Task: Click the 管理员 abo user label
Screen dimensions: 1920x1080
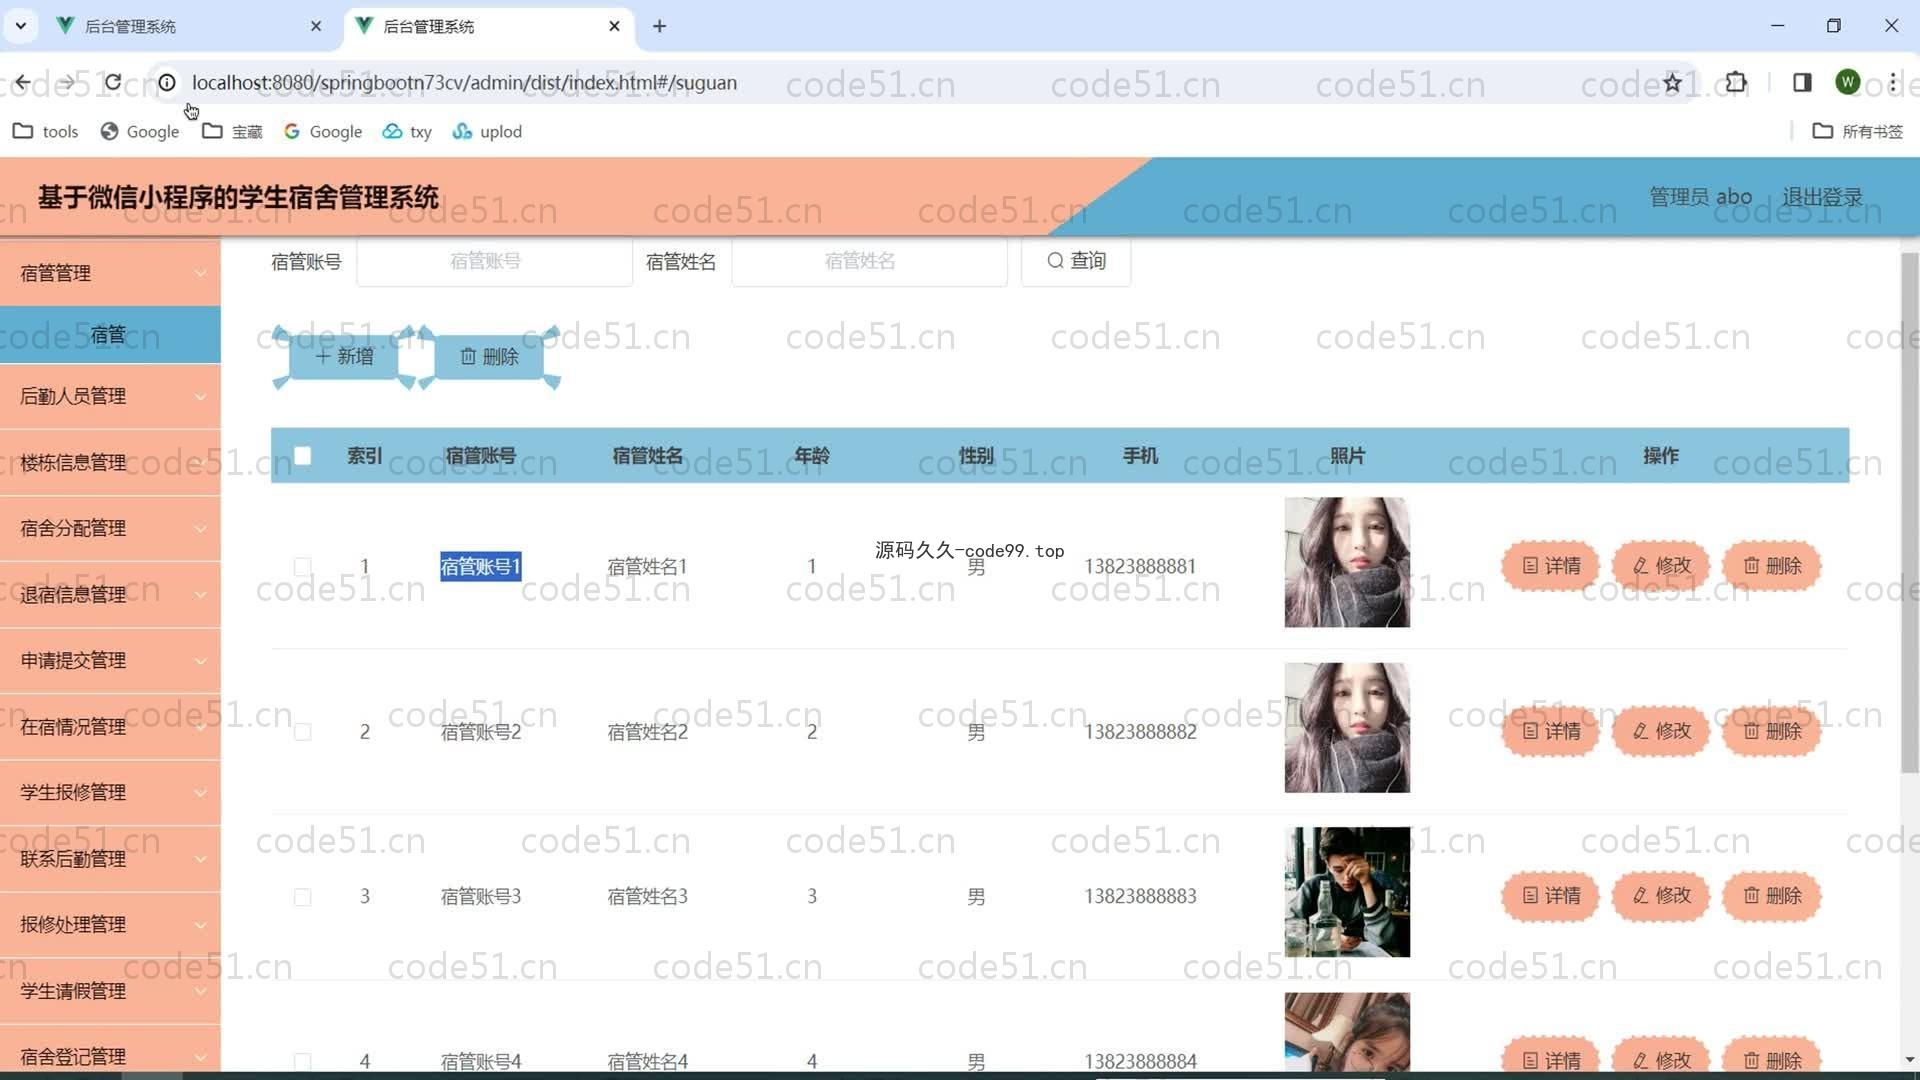Action: pos(1700,197)
